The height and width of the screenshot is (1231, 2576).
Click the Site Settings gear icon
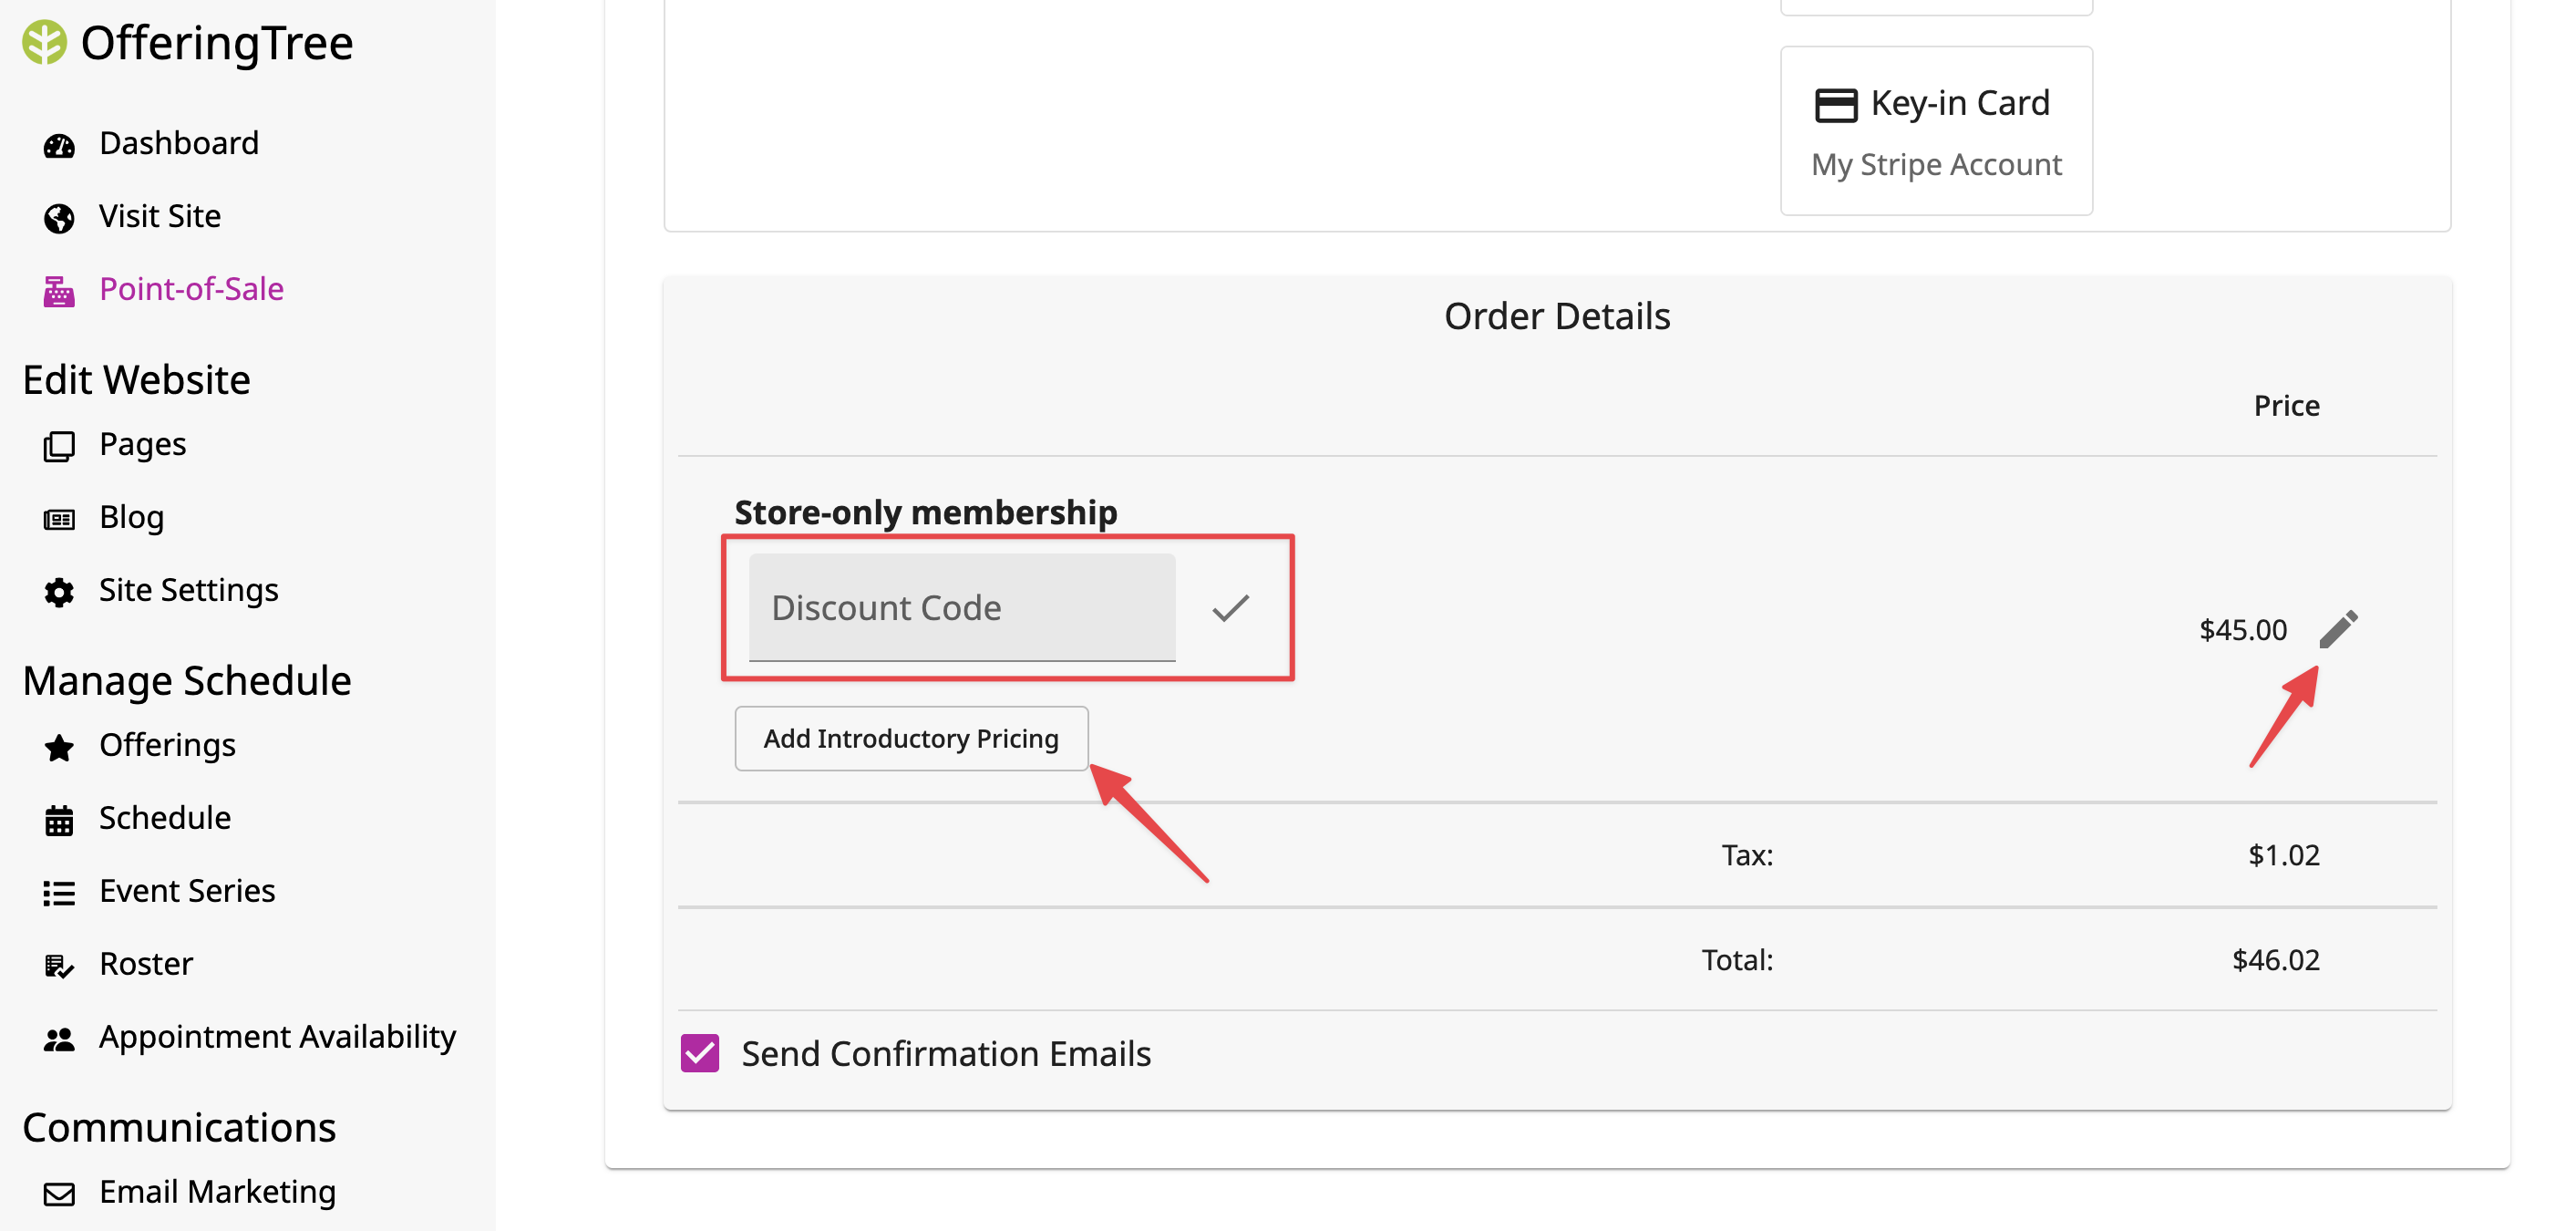coord(59,592)
